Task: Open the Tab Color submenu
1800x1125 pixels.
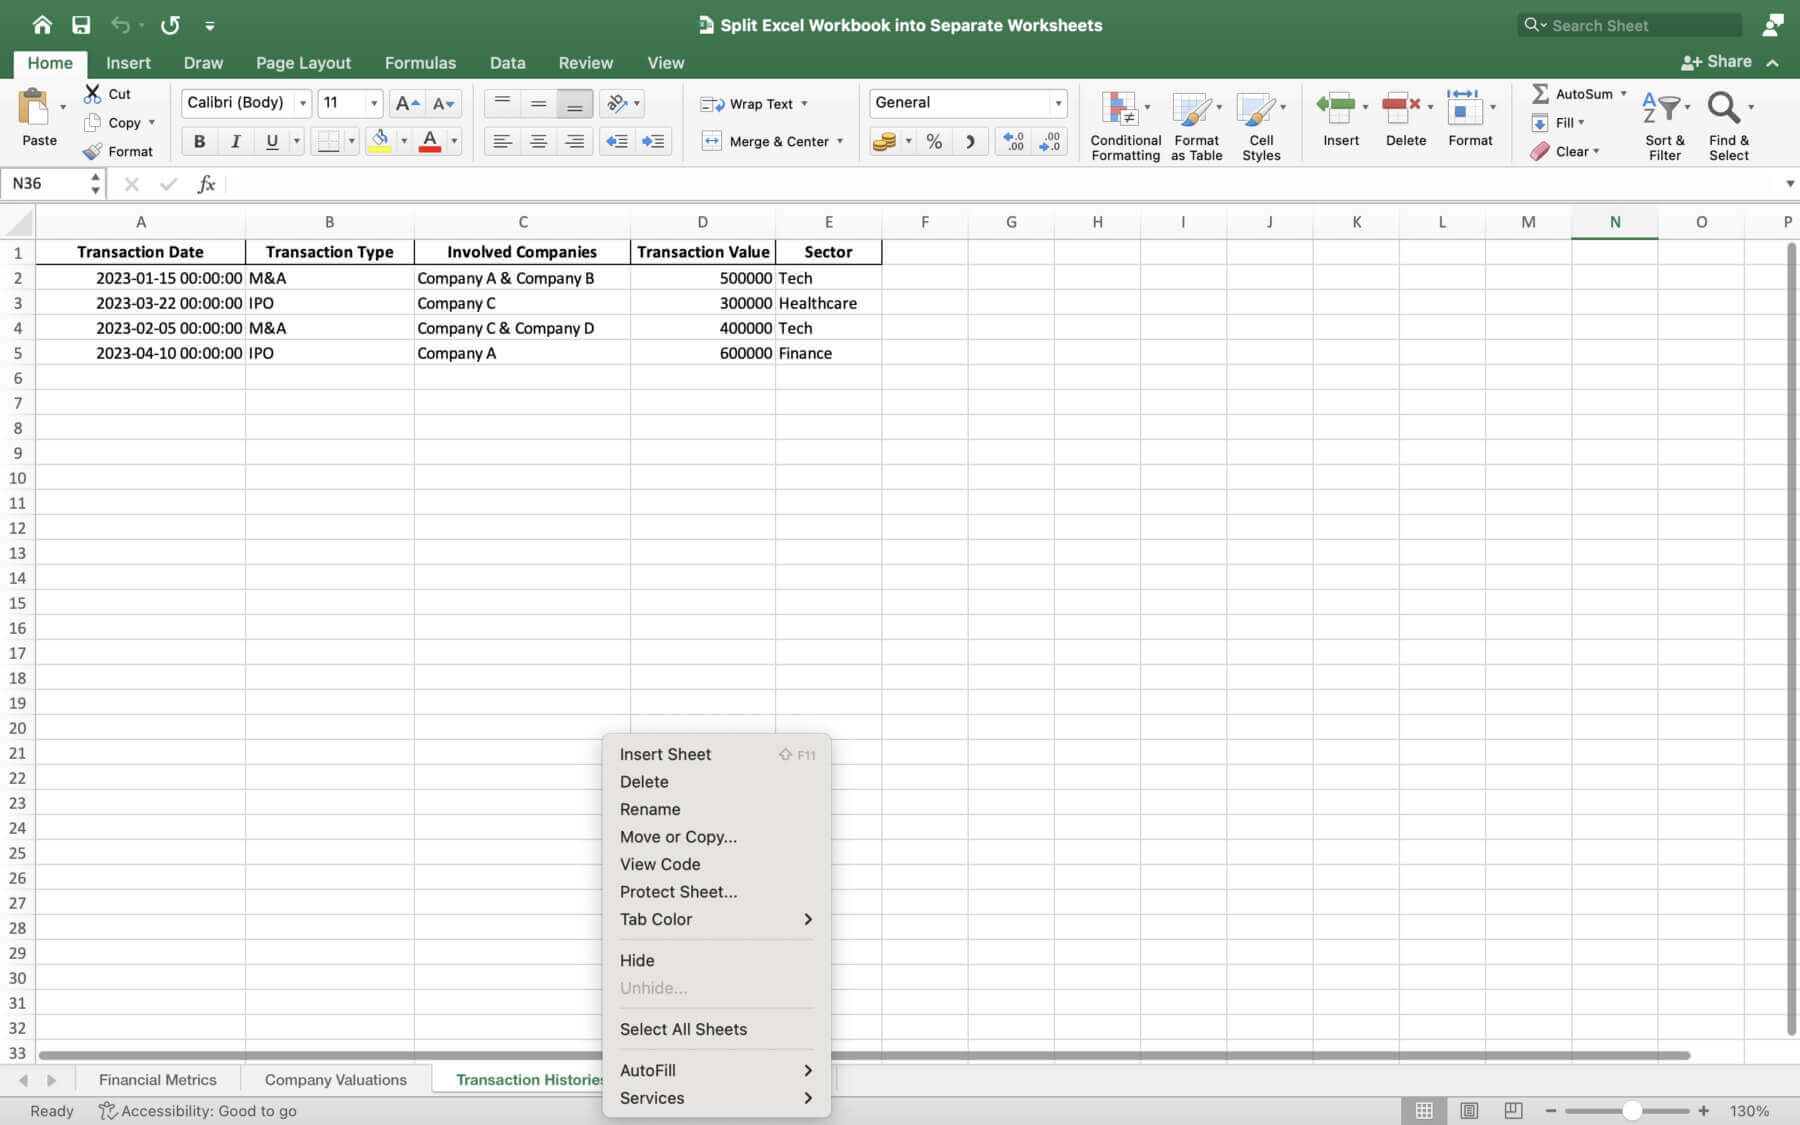Action: [x=717, y=919]
